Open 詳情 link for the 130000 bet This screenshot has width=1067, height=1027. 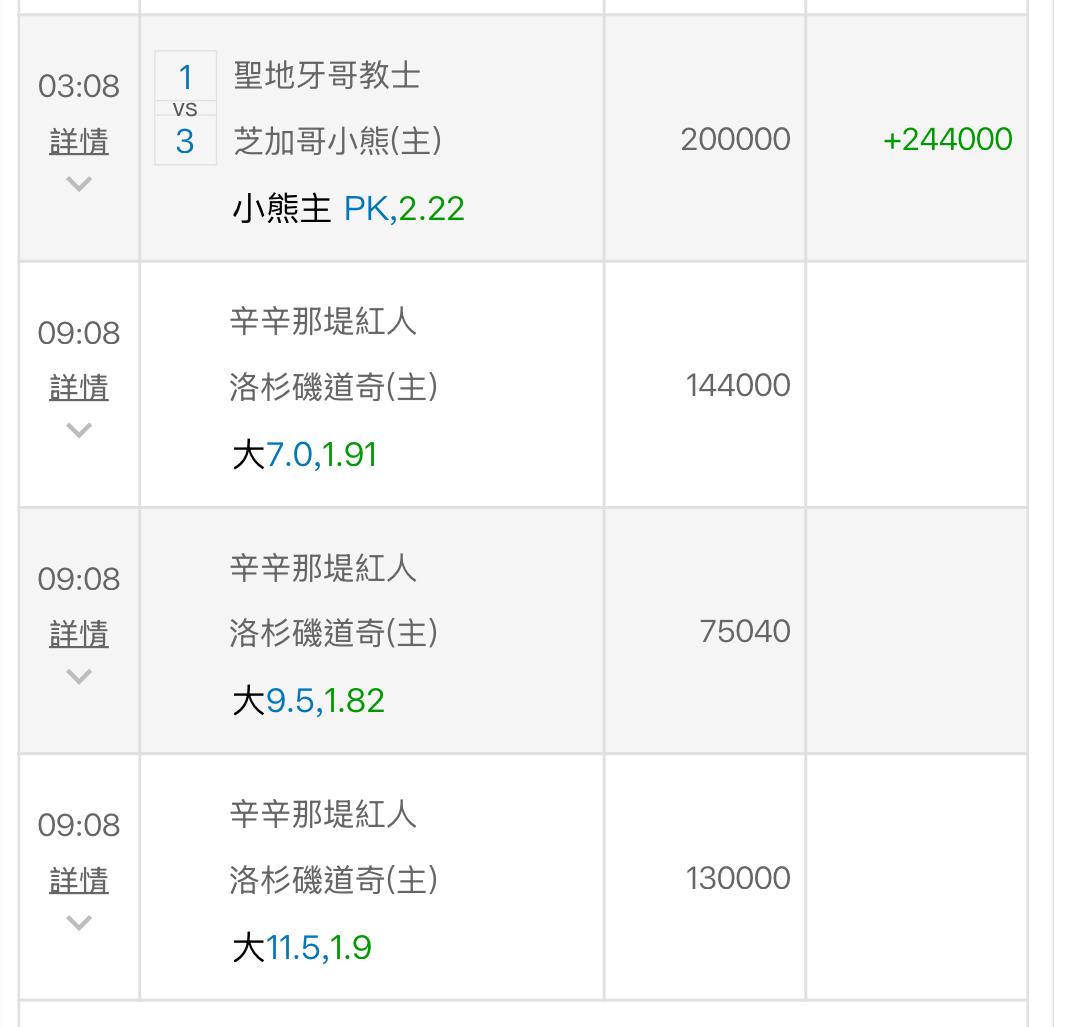click(x=79, y=881)
